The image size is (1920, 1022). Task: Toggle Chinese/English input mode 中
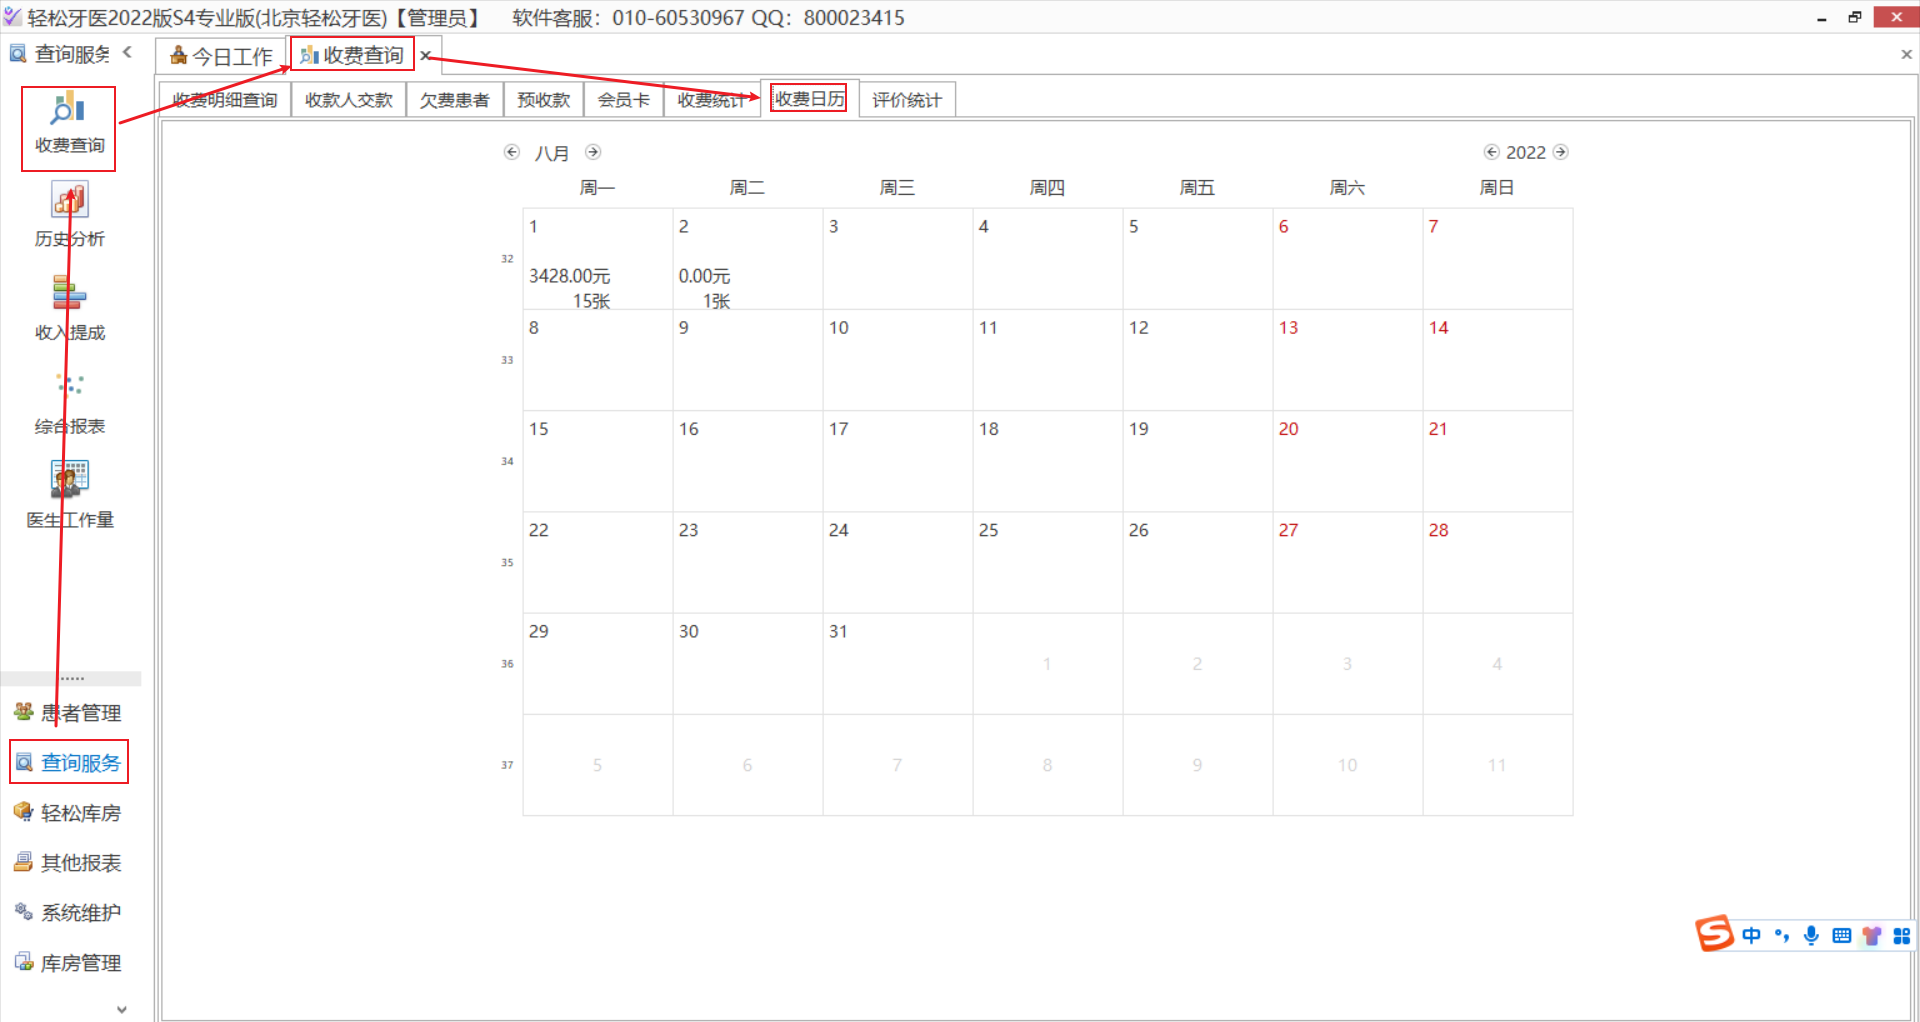pos(1751,935)
